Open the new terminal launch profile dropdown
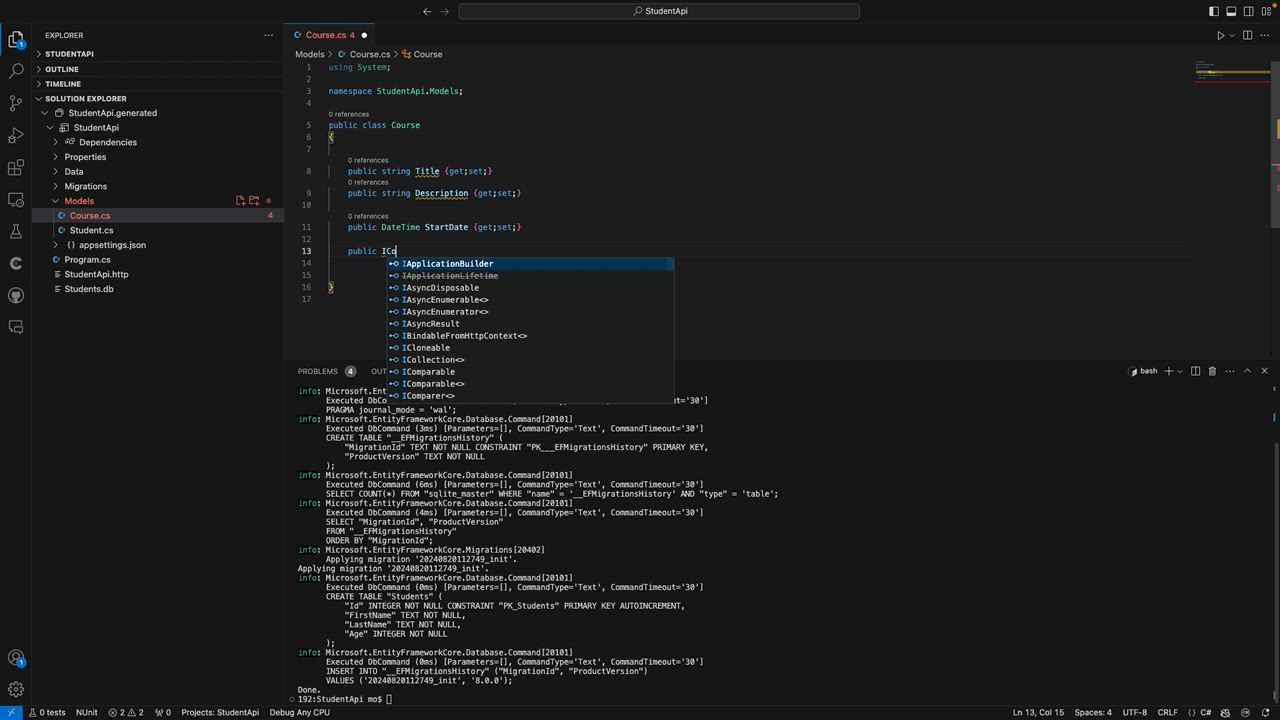This screenshot has height=720, width=1280. (1180, 371)
